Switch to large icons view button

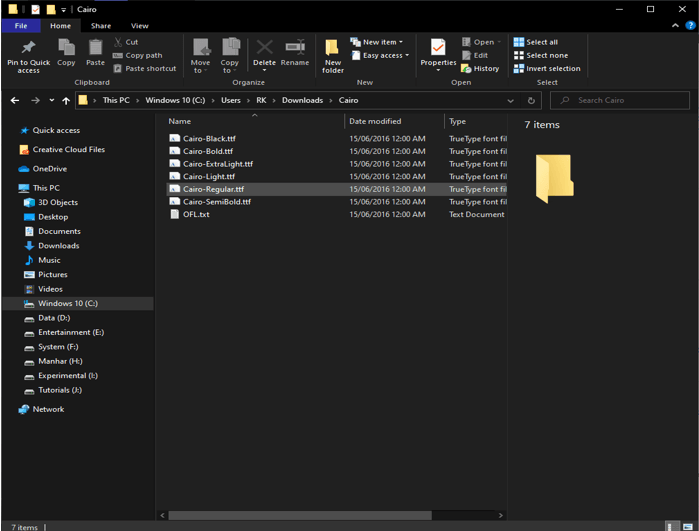pos(688,527)
